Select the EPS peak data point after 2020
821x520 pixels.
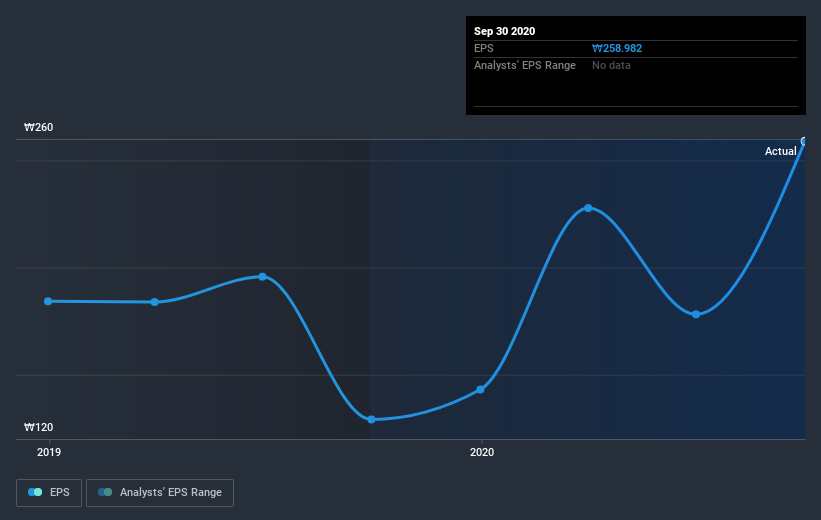[588, 208]
